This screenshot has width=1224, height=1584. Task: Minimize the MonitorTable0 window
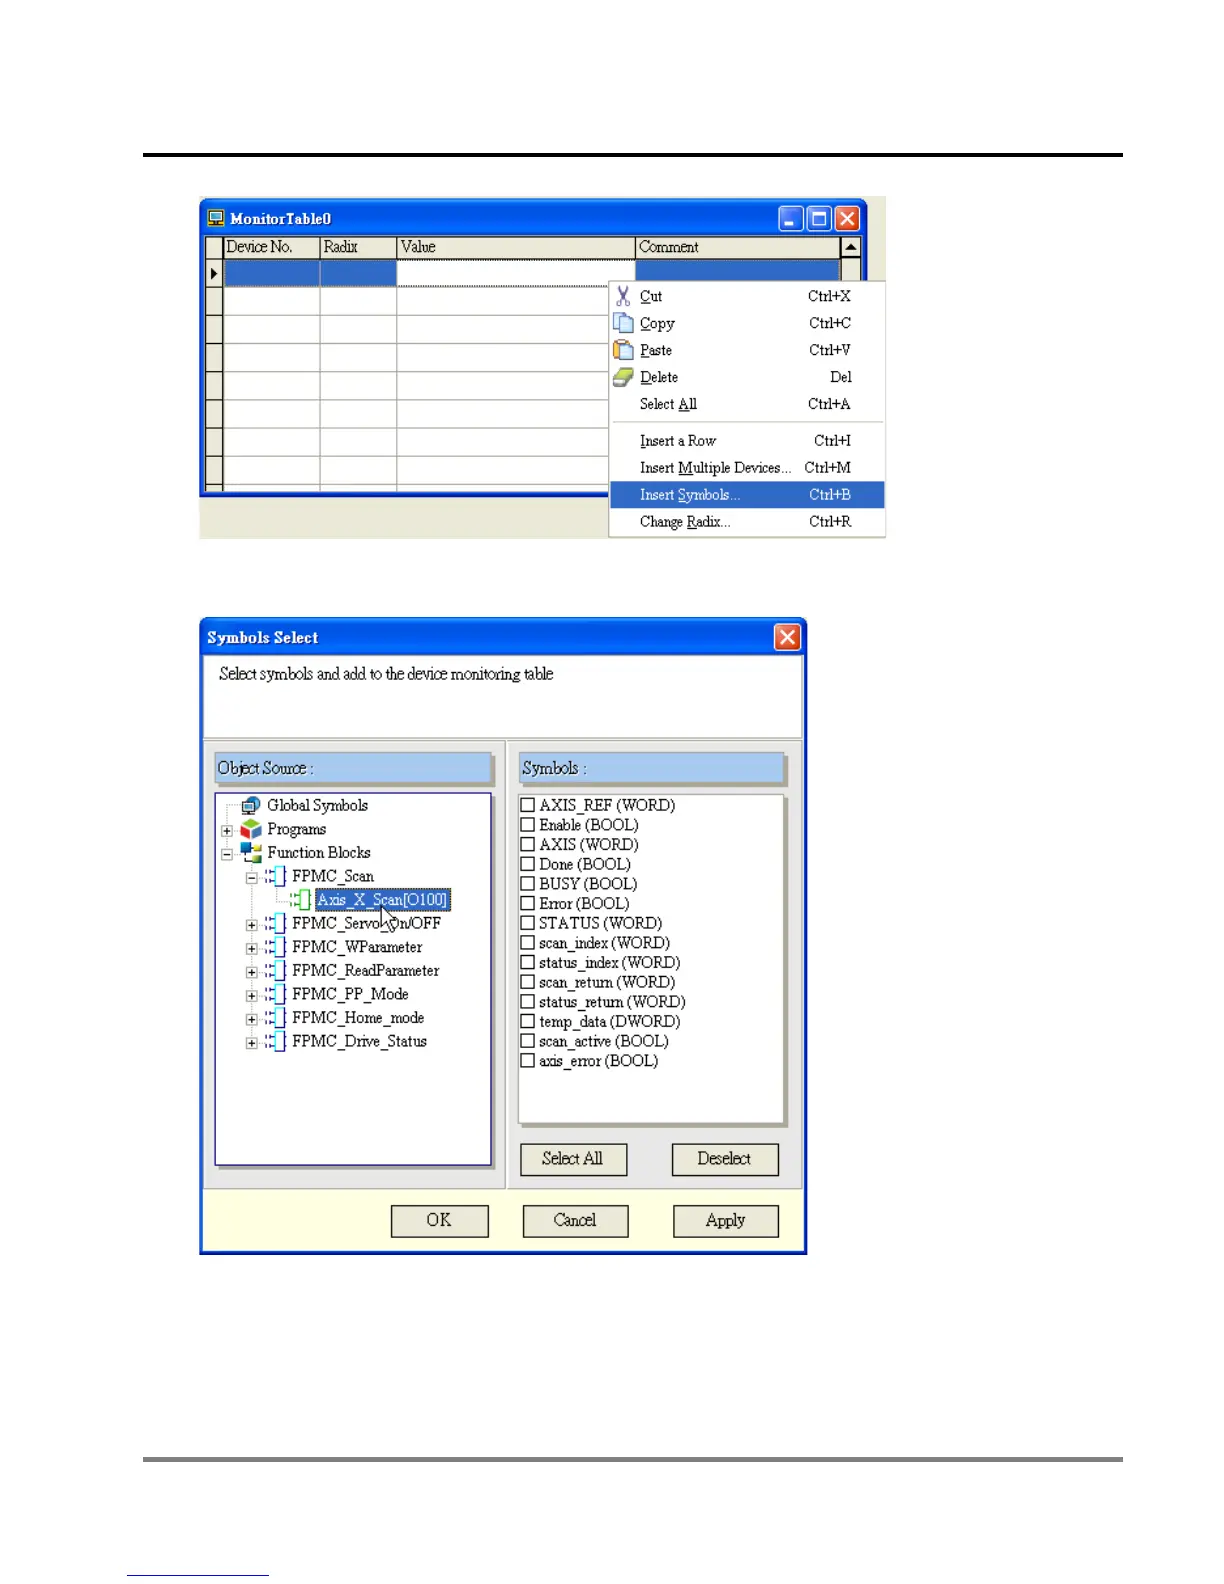(791, 218)
